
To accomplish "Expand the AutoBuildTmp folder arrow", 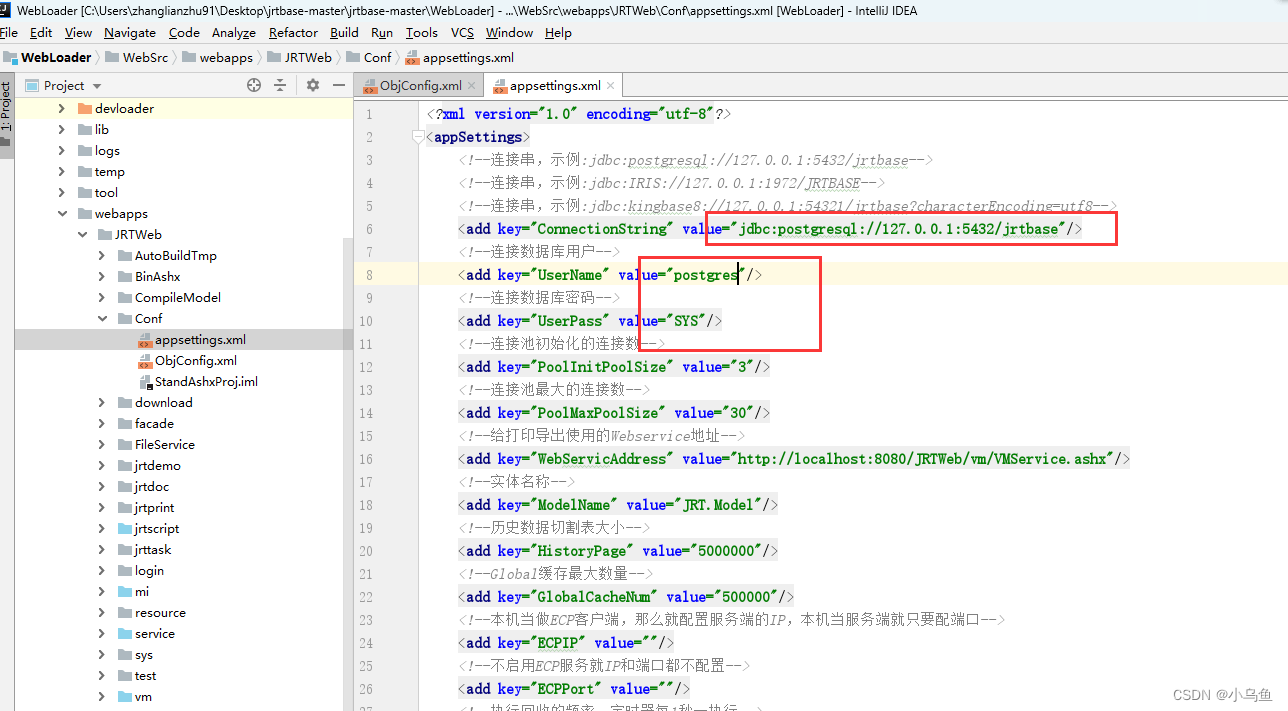I will click(x=101, y=255).
